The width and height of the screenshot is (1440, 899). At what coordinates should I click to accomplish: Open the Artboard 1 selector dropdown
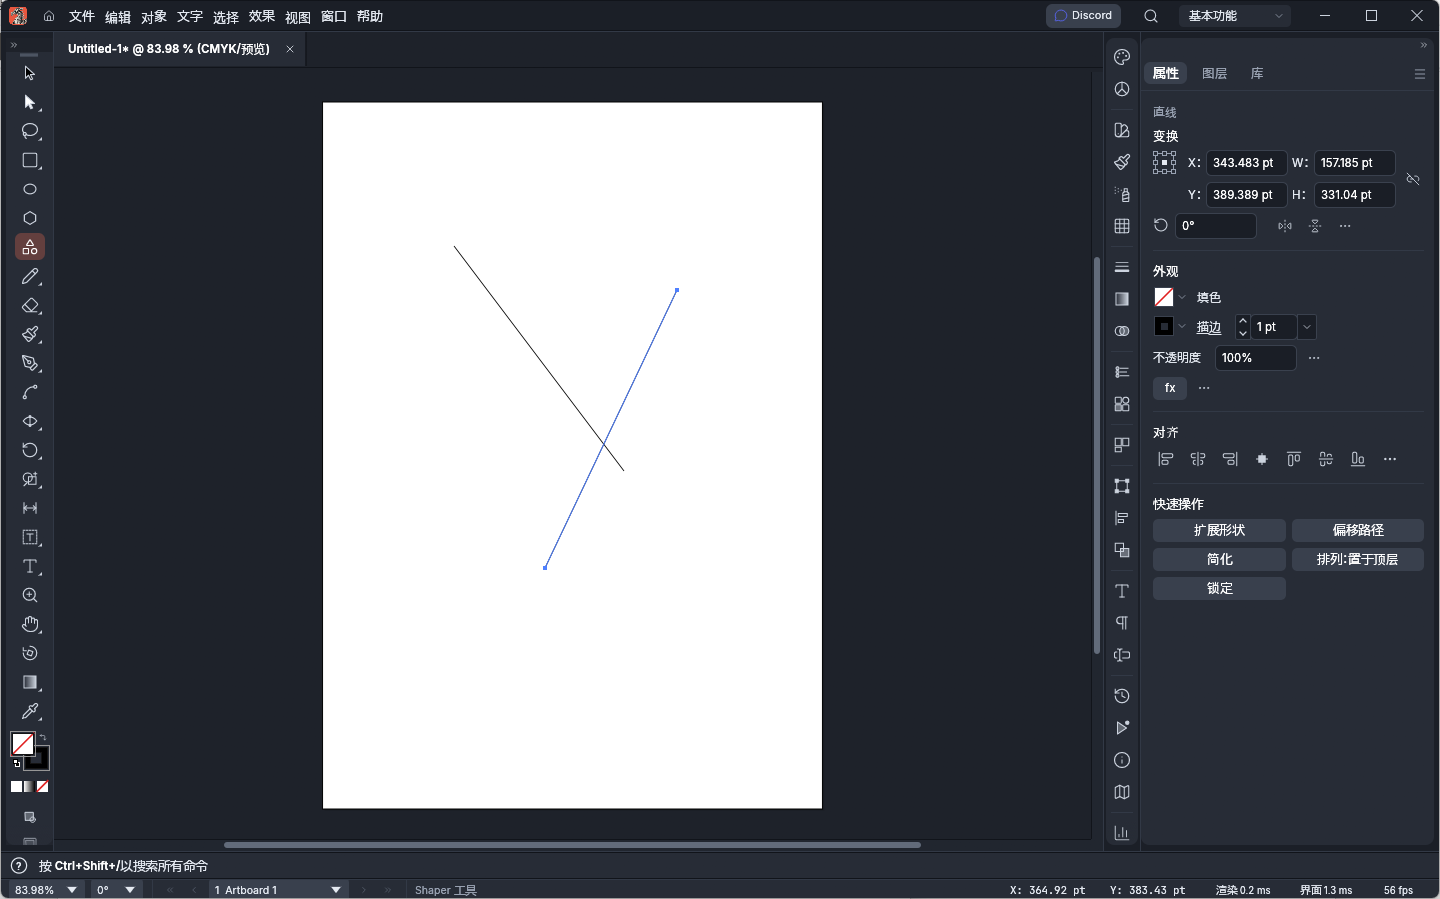(336, 890)
